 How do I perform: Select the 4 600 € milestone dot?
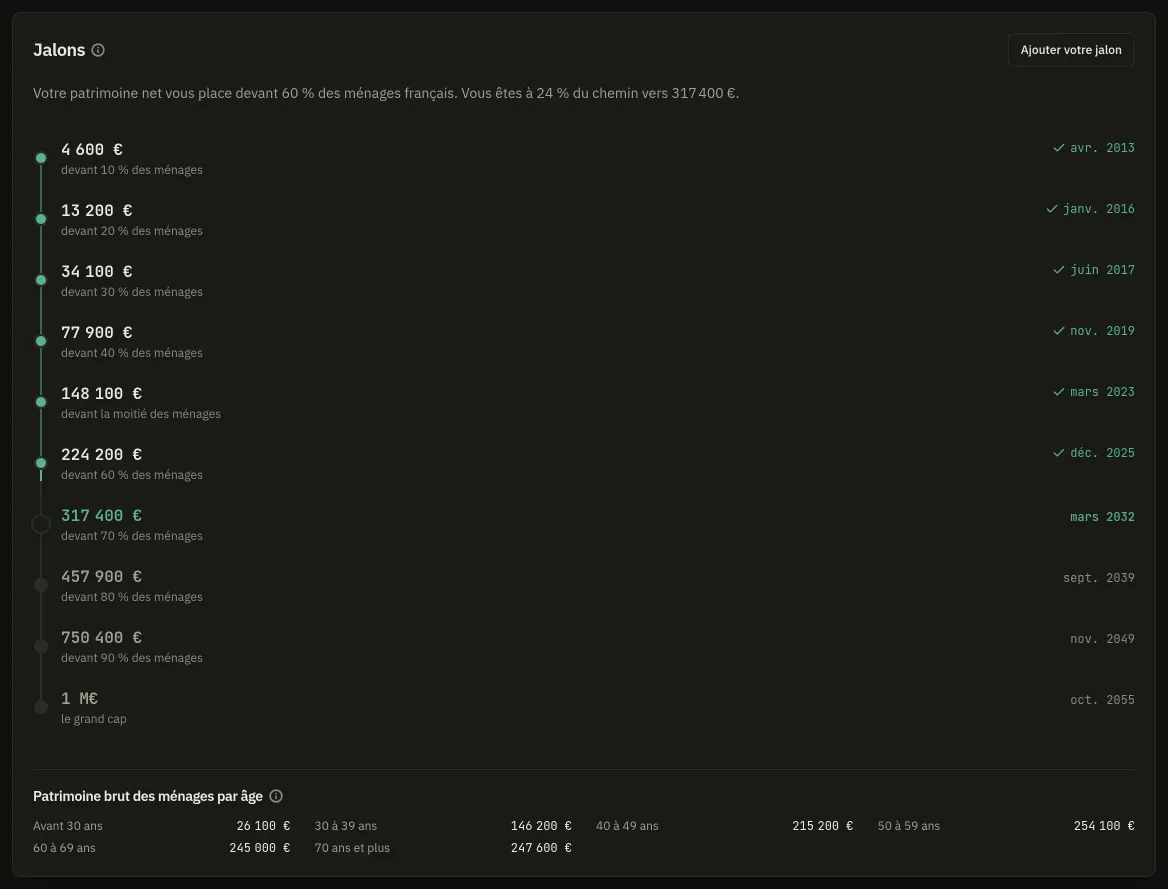point(41,158)
